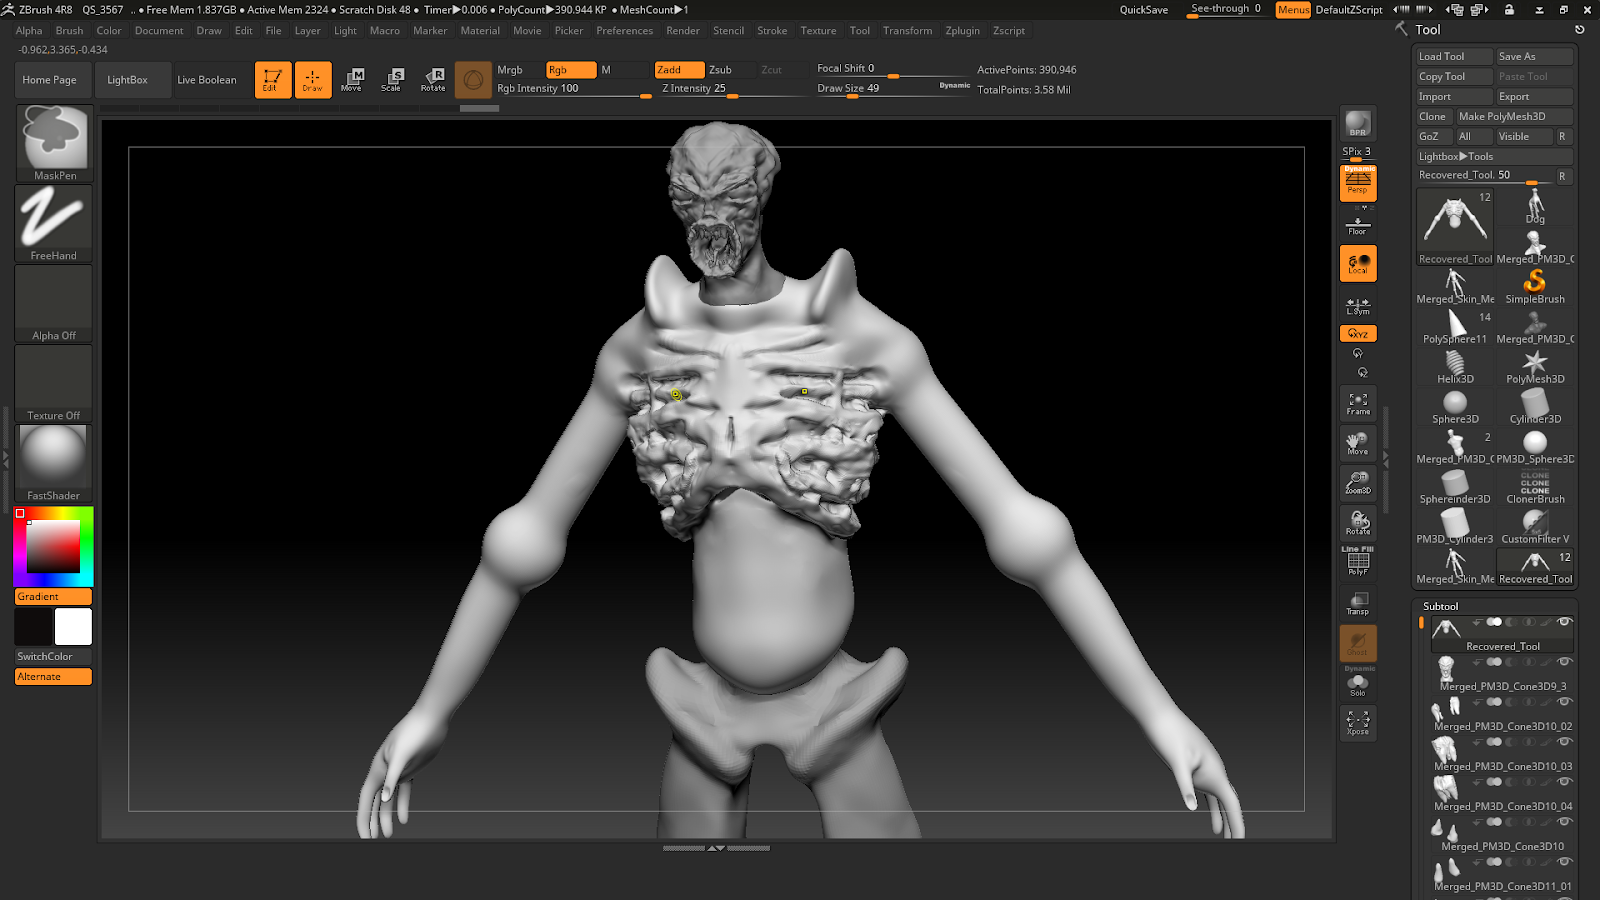Collapse the Tool palette header
The image size is (1600, 900).
coord(1428,30)
